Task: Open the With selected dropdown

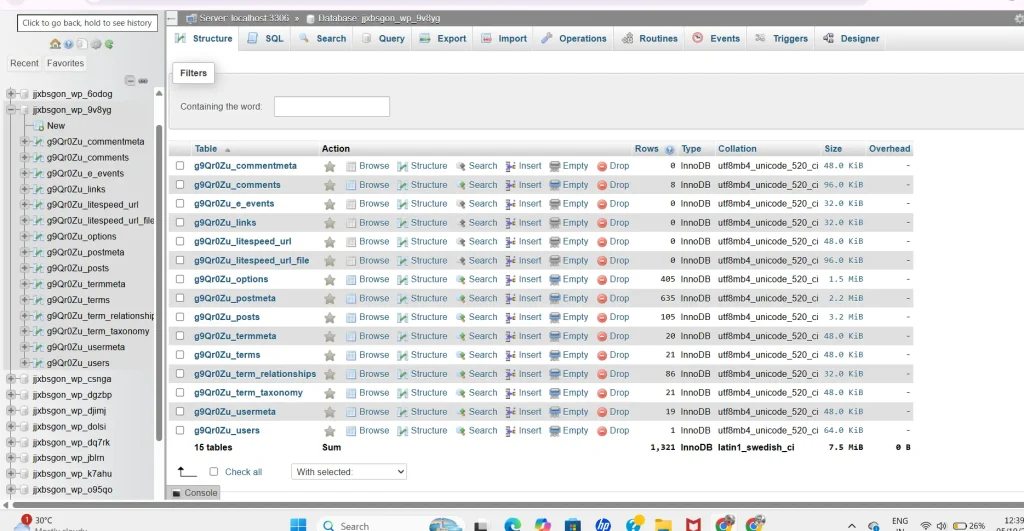Action: (349, 472)
